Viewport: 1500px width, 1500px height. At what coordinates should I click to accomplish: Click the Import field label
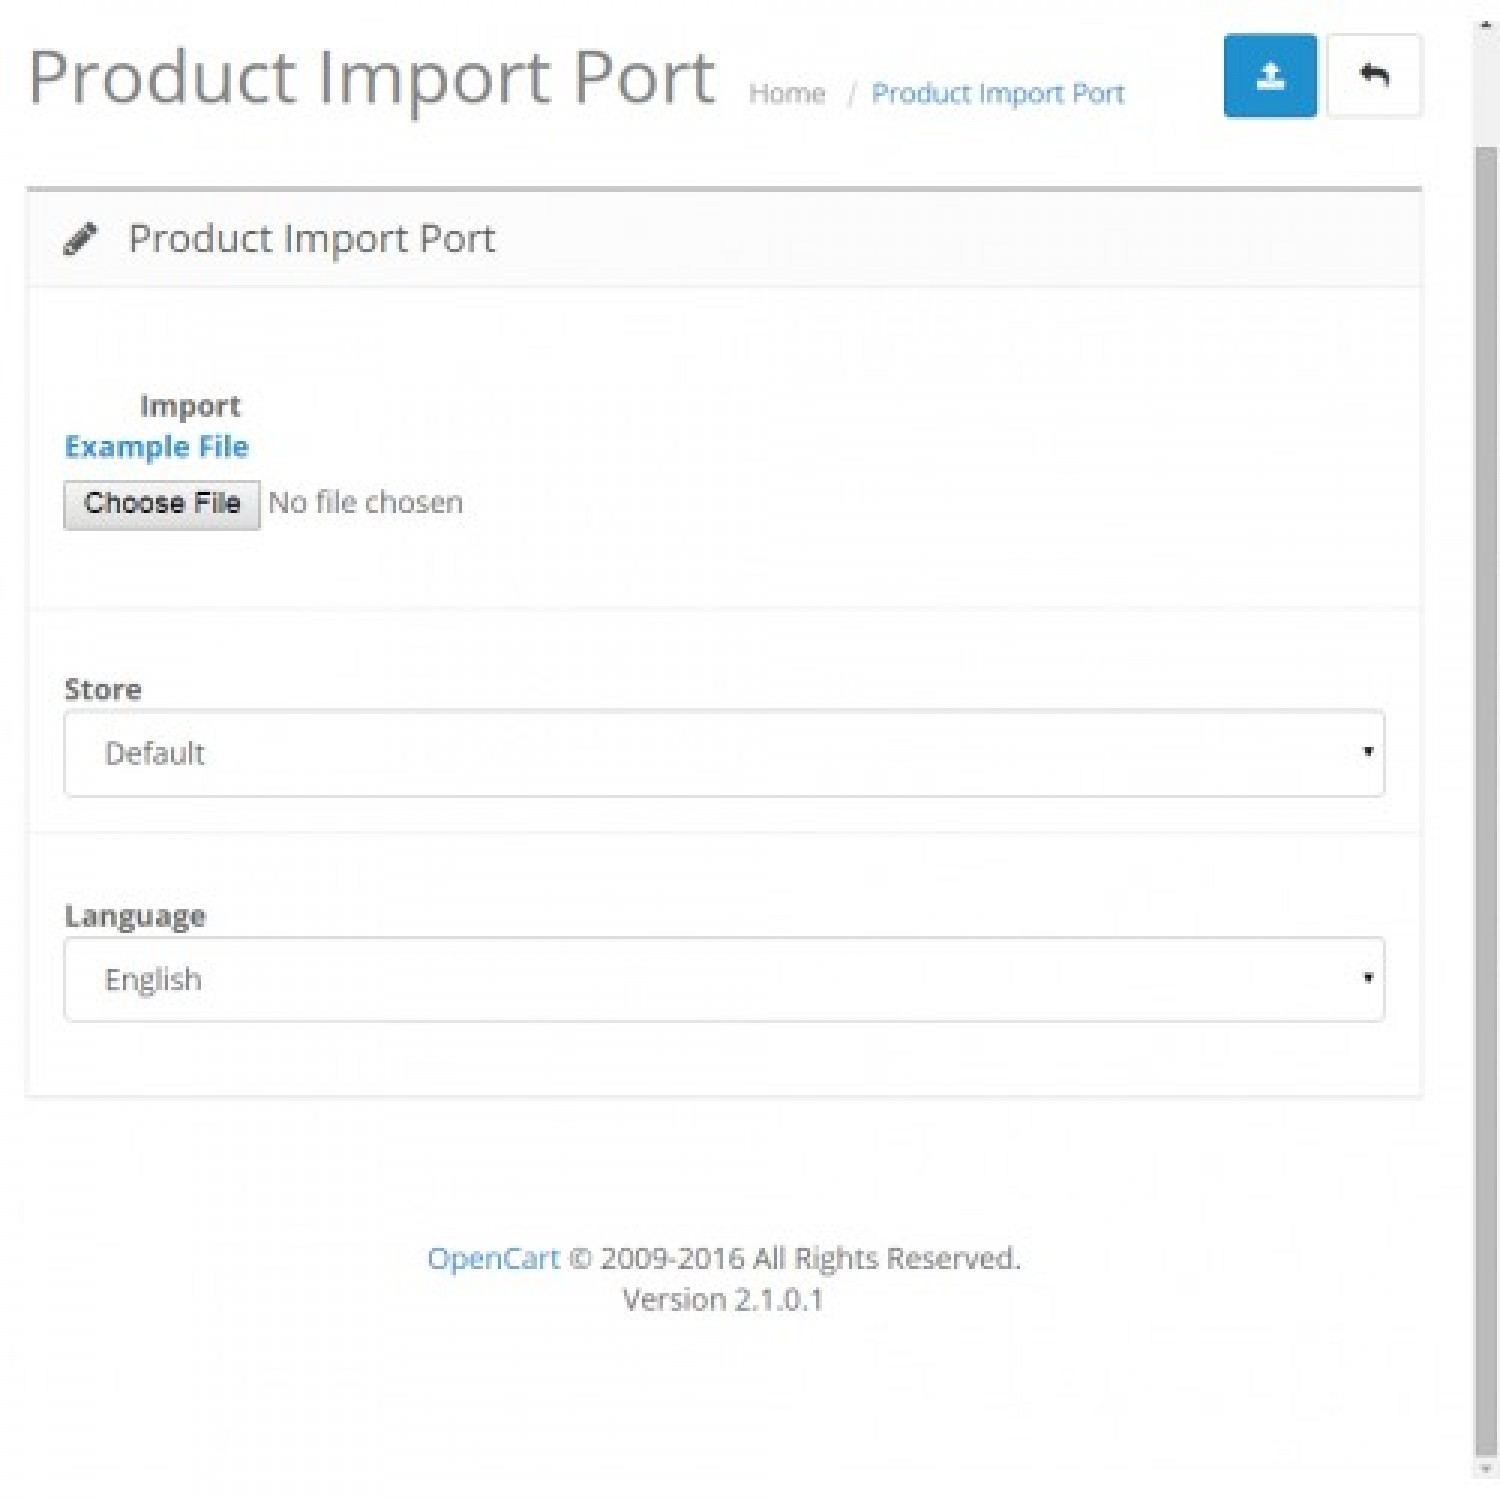pyautogui.click(x=190, y=406)
